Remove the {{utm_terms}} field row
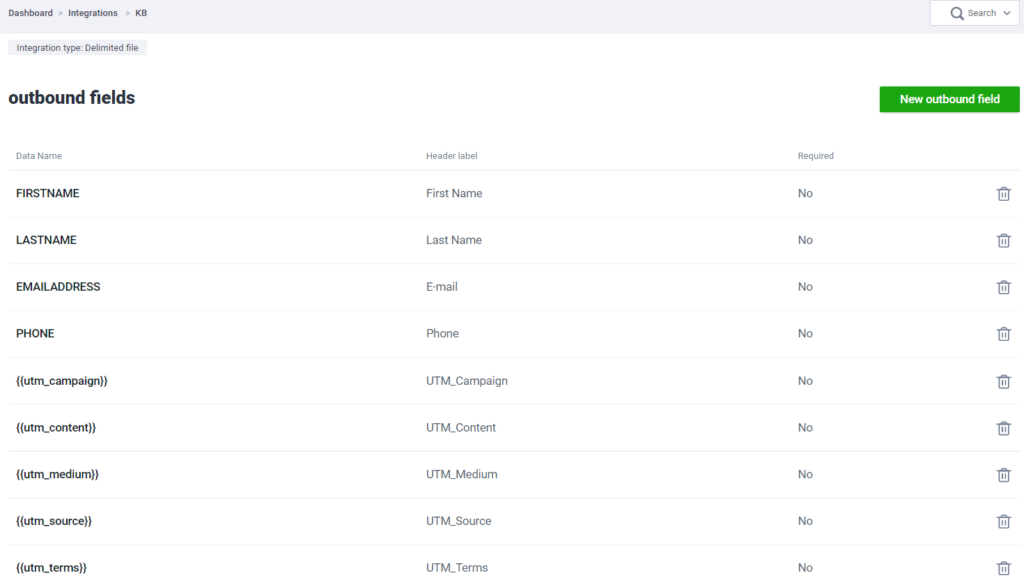This screenshot has height=587, width=1024. pos(1003,568)
